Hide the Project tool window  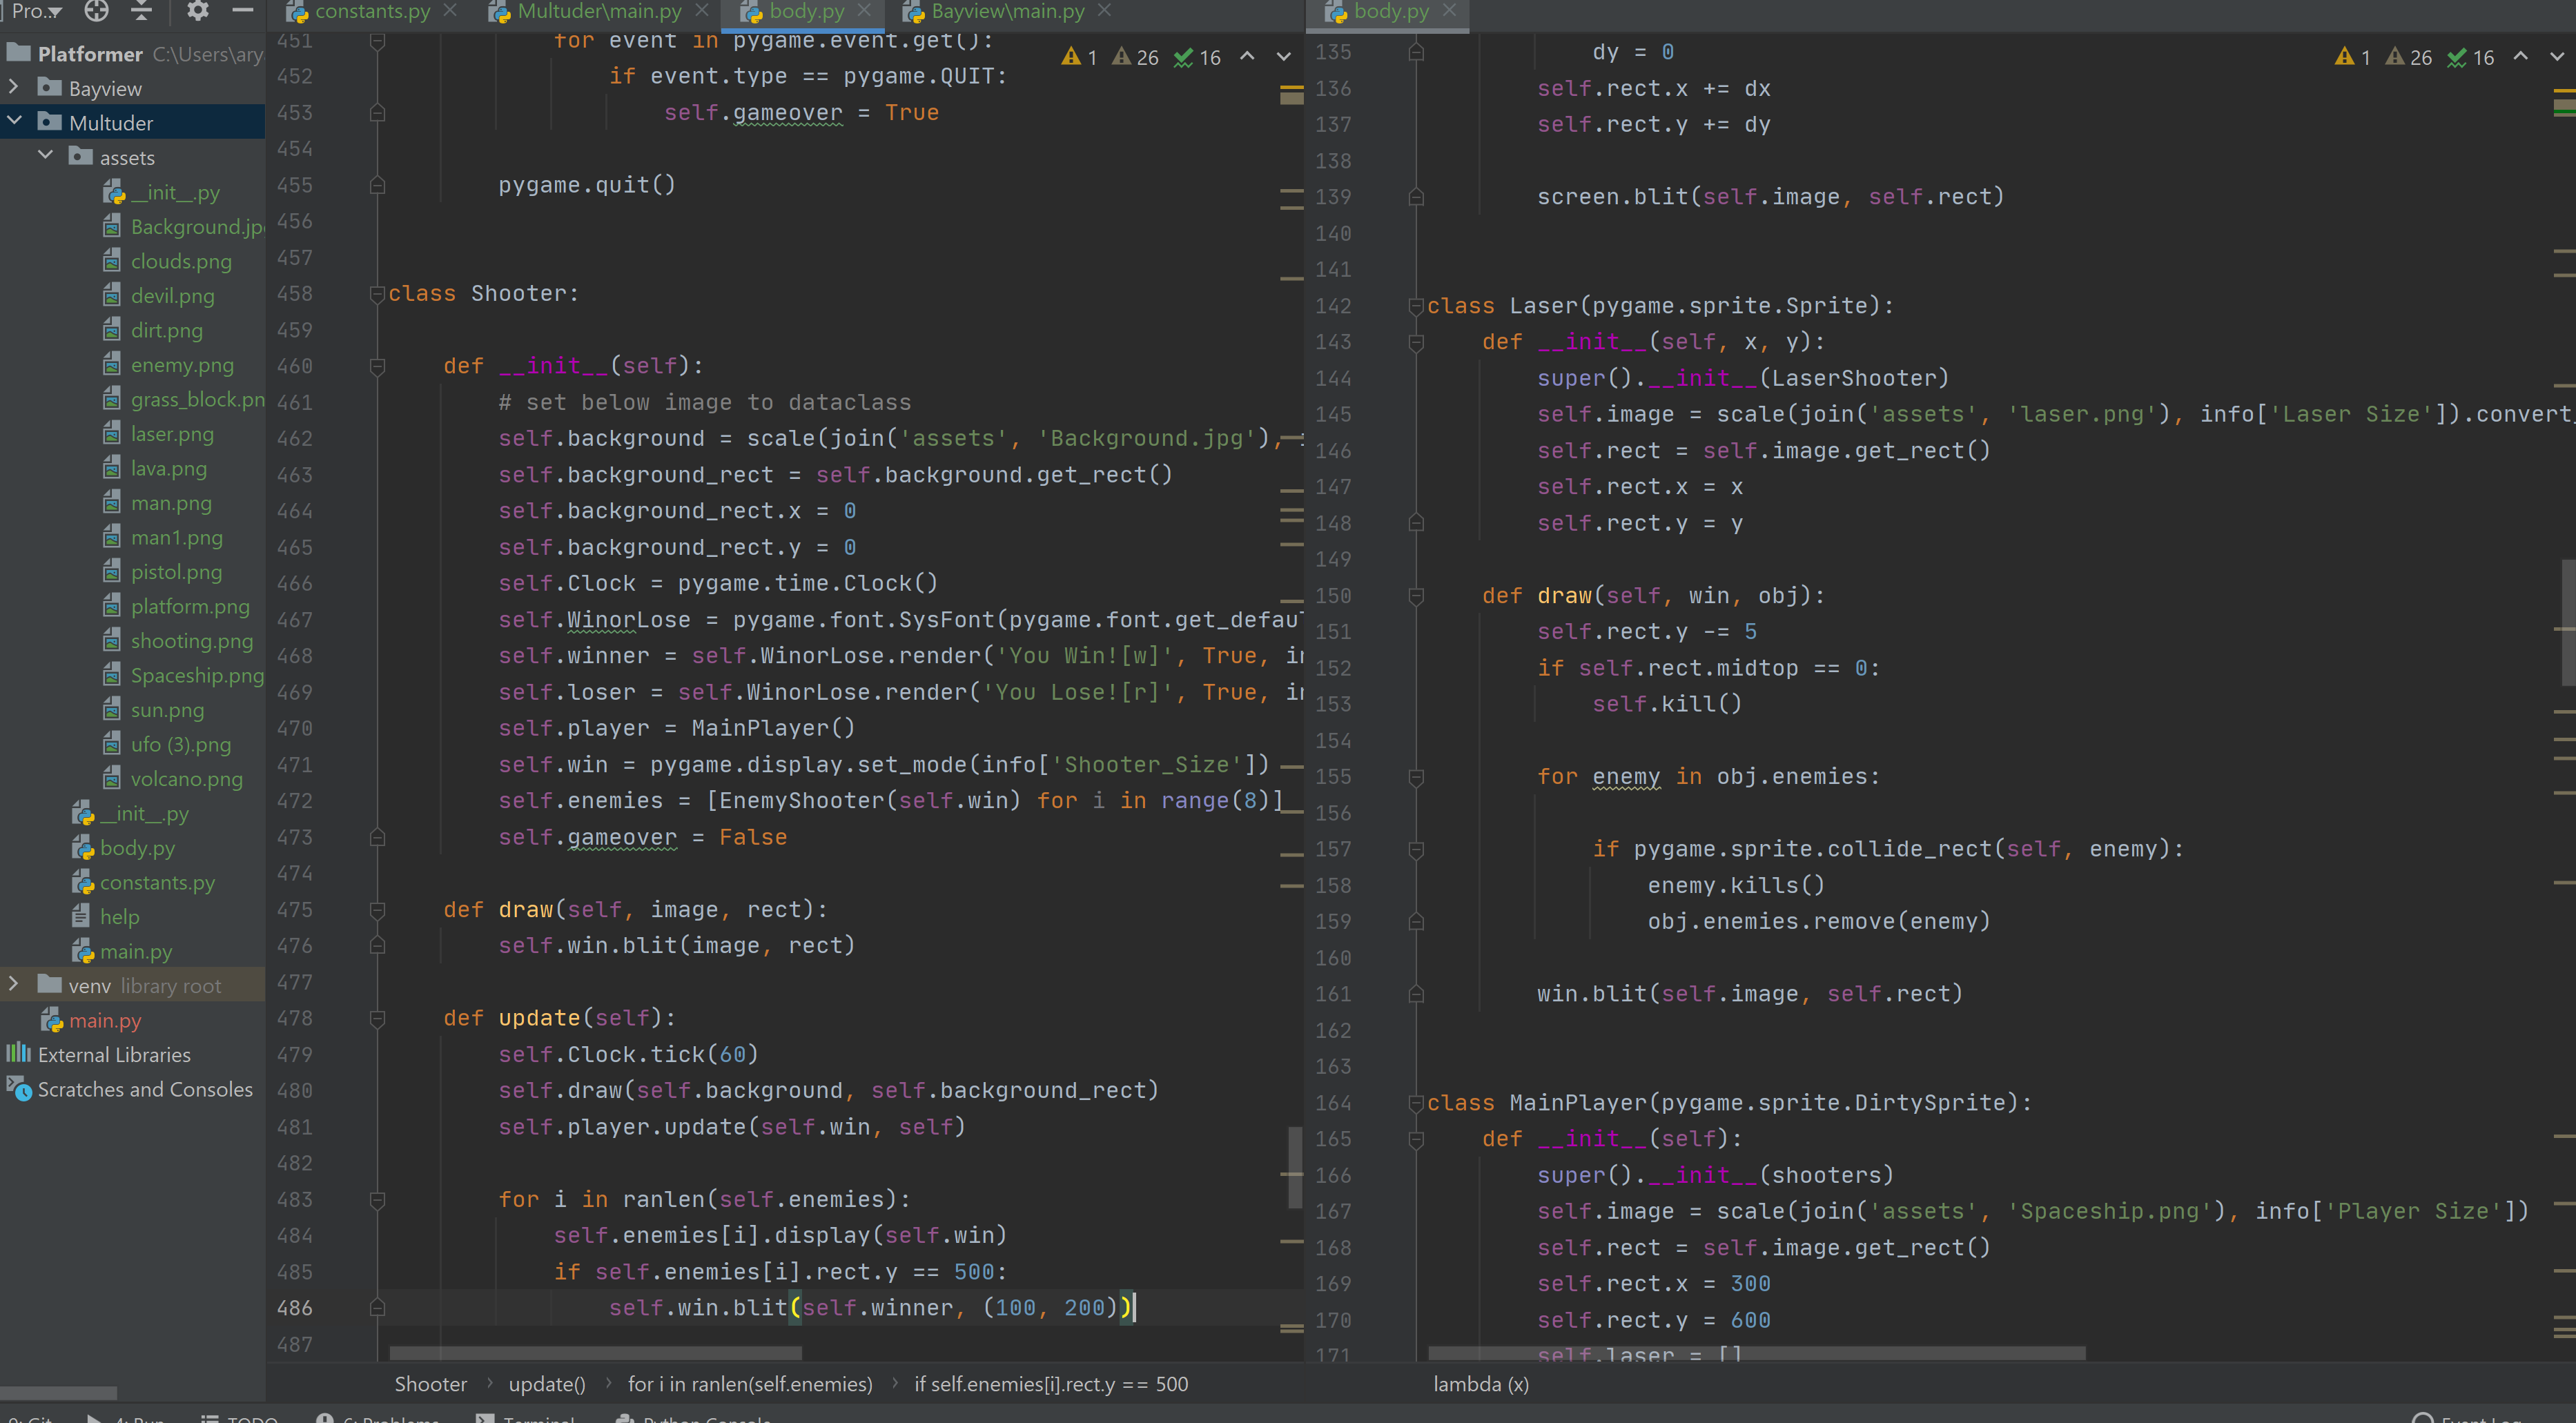[242, 11]
